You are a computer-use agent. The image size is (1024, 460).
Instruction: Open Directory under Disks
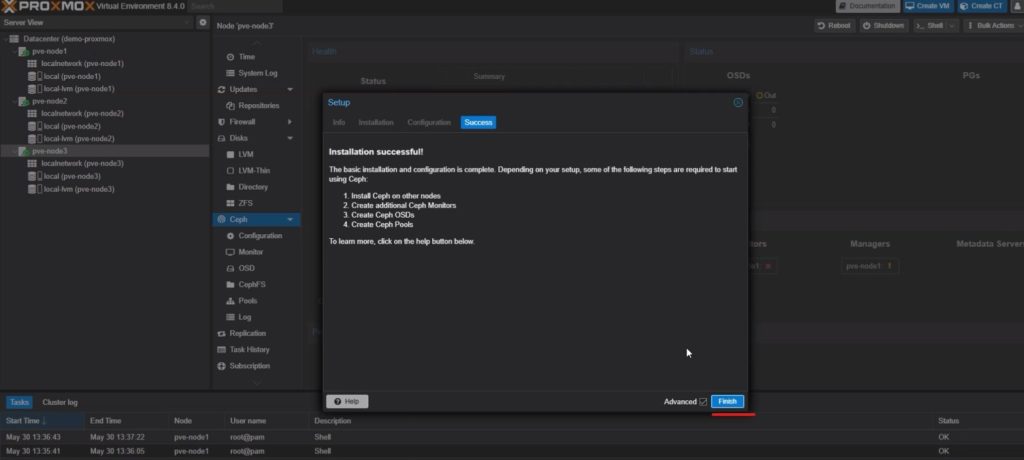click(x=253, y=187)
